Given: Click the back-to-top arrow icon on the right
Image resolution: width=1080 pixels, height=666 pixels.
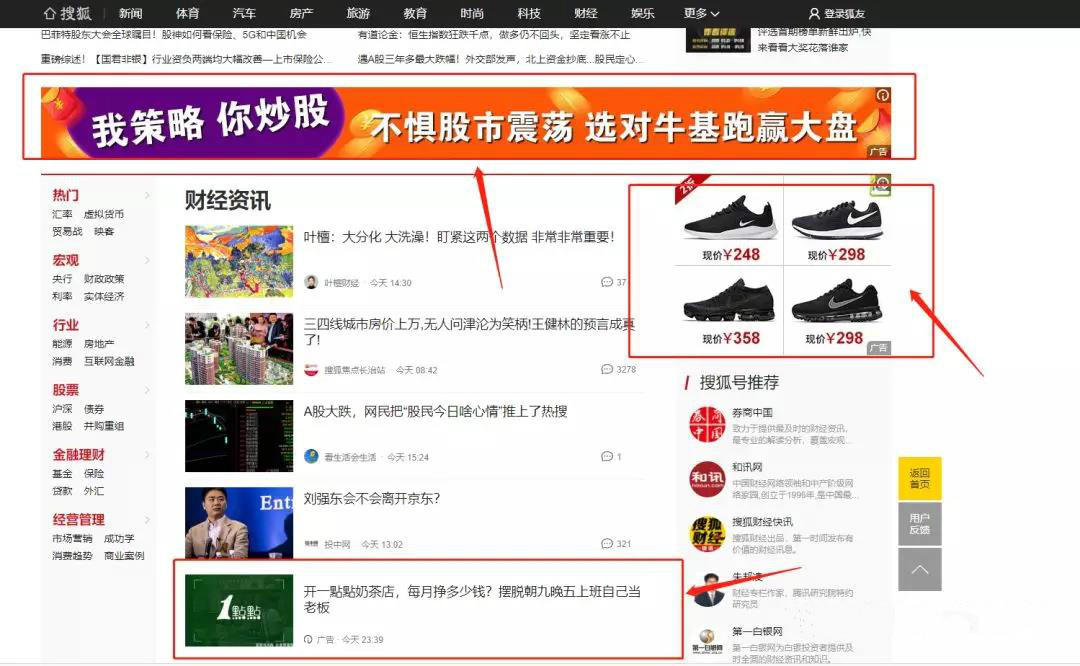Looking at the screenshot, I should click(918, 570).
